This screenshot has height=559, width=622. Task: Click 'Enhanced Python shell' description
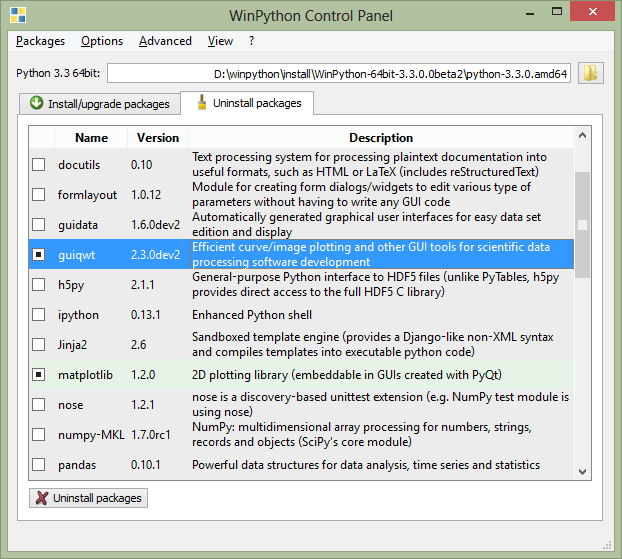[252, 315]
